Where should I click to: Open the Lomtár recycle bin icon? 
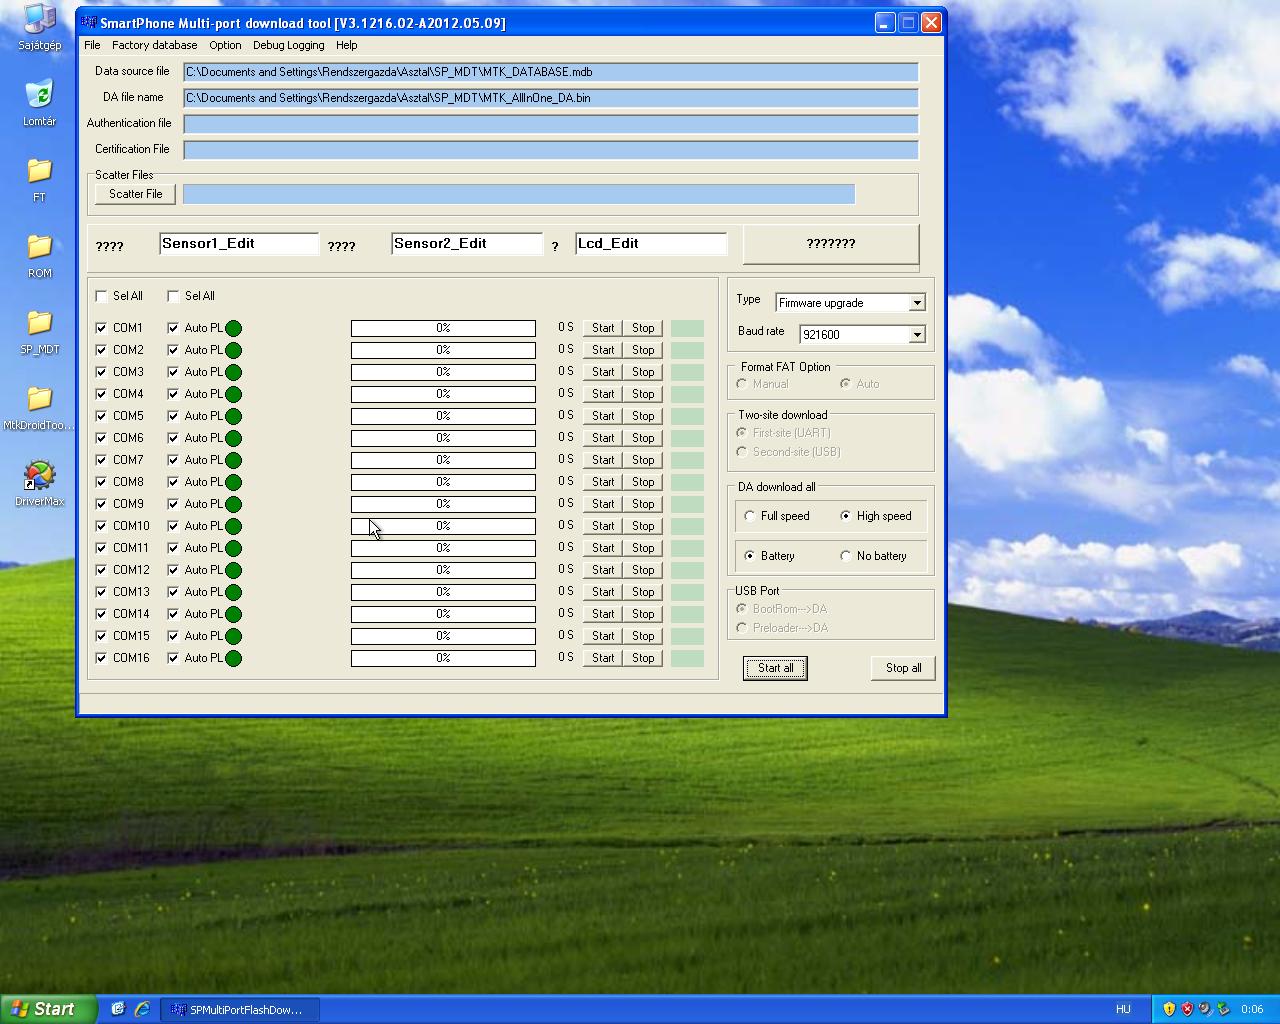tap(39, 103)
